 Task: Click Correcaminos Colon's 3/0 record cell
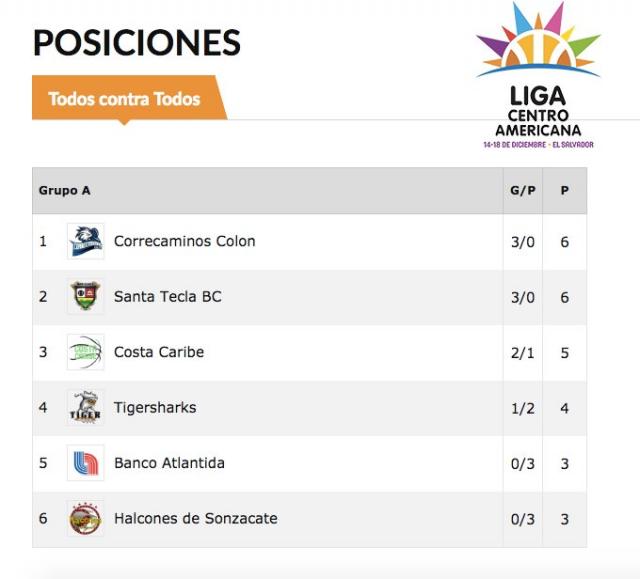(523, 242)
